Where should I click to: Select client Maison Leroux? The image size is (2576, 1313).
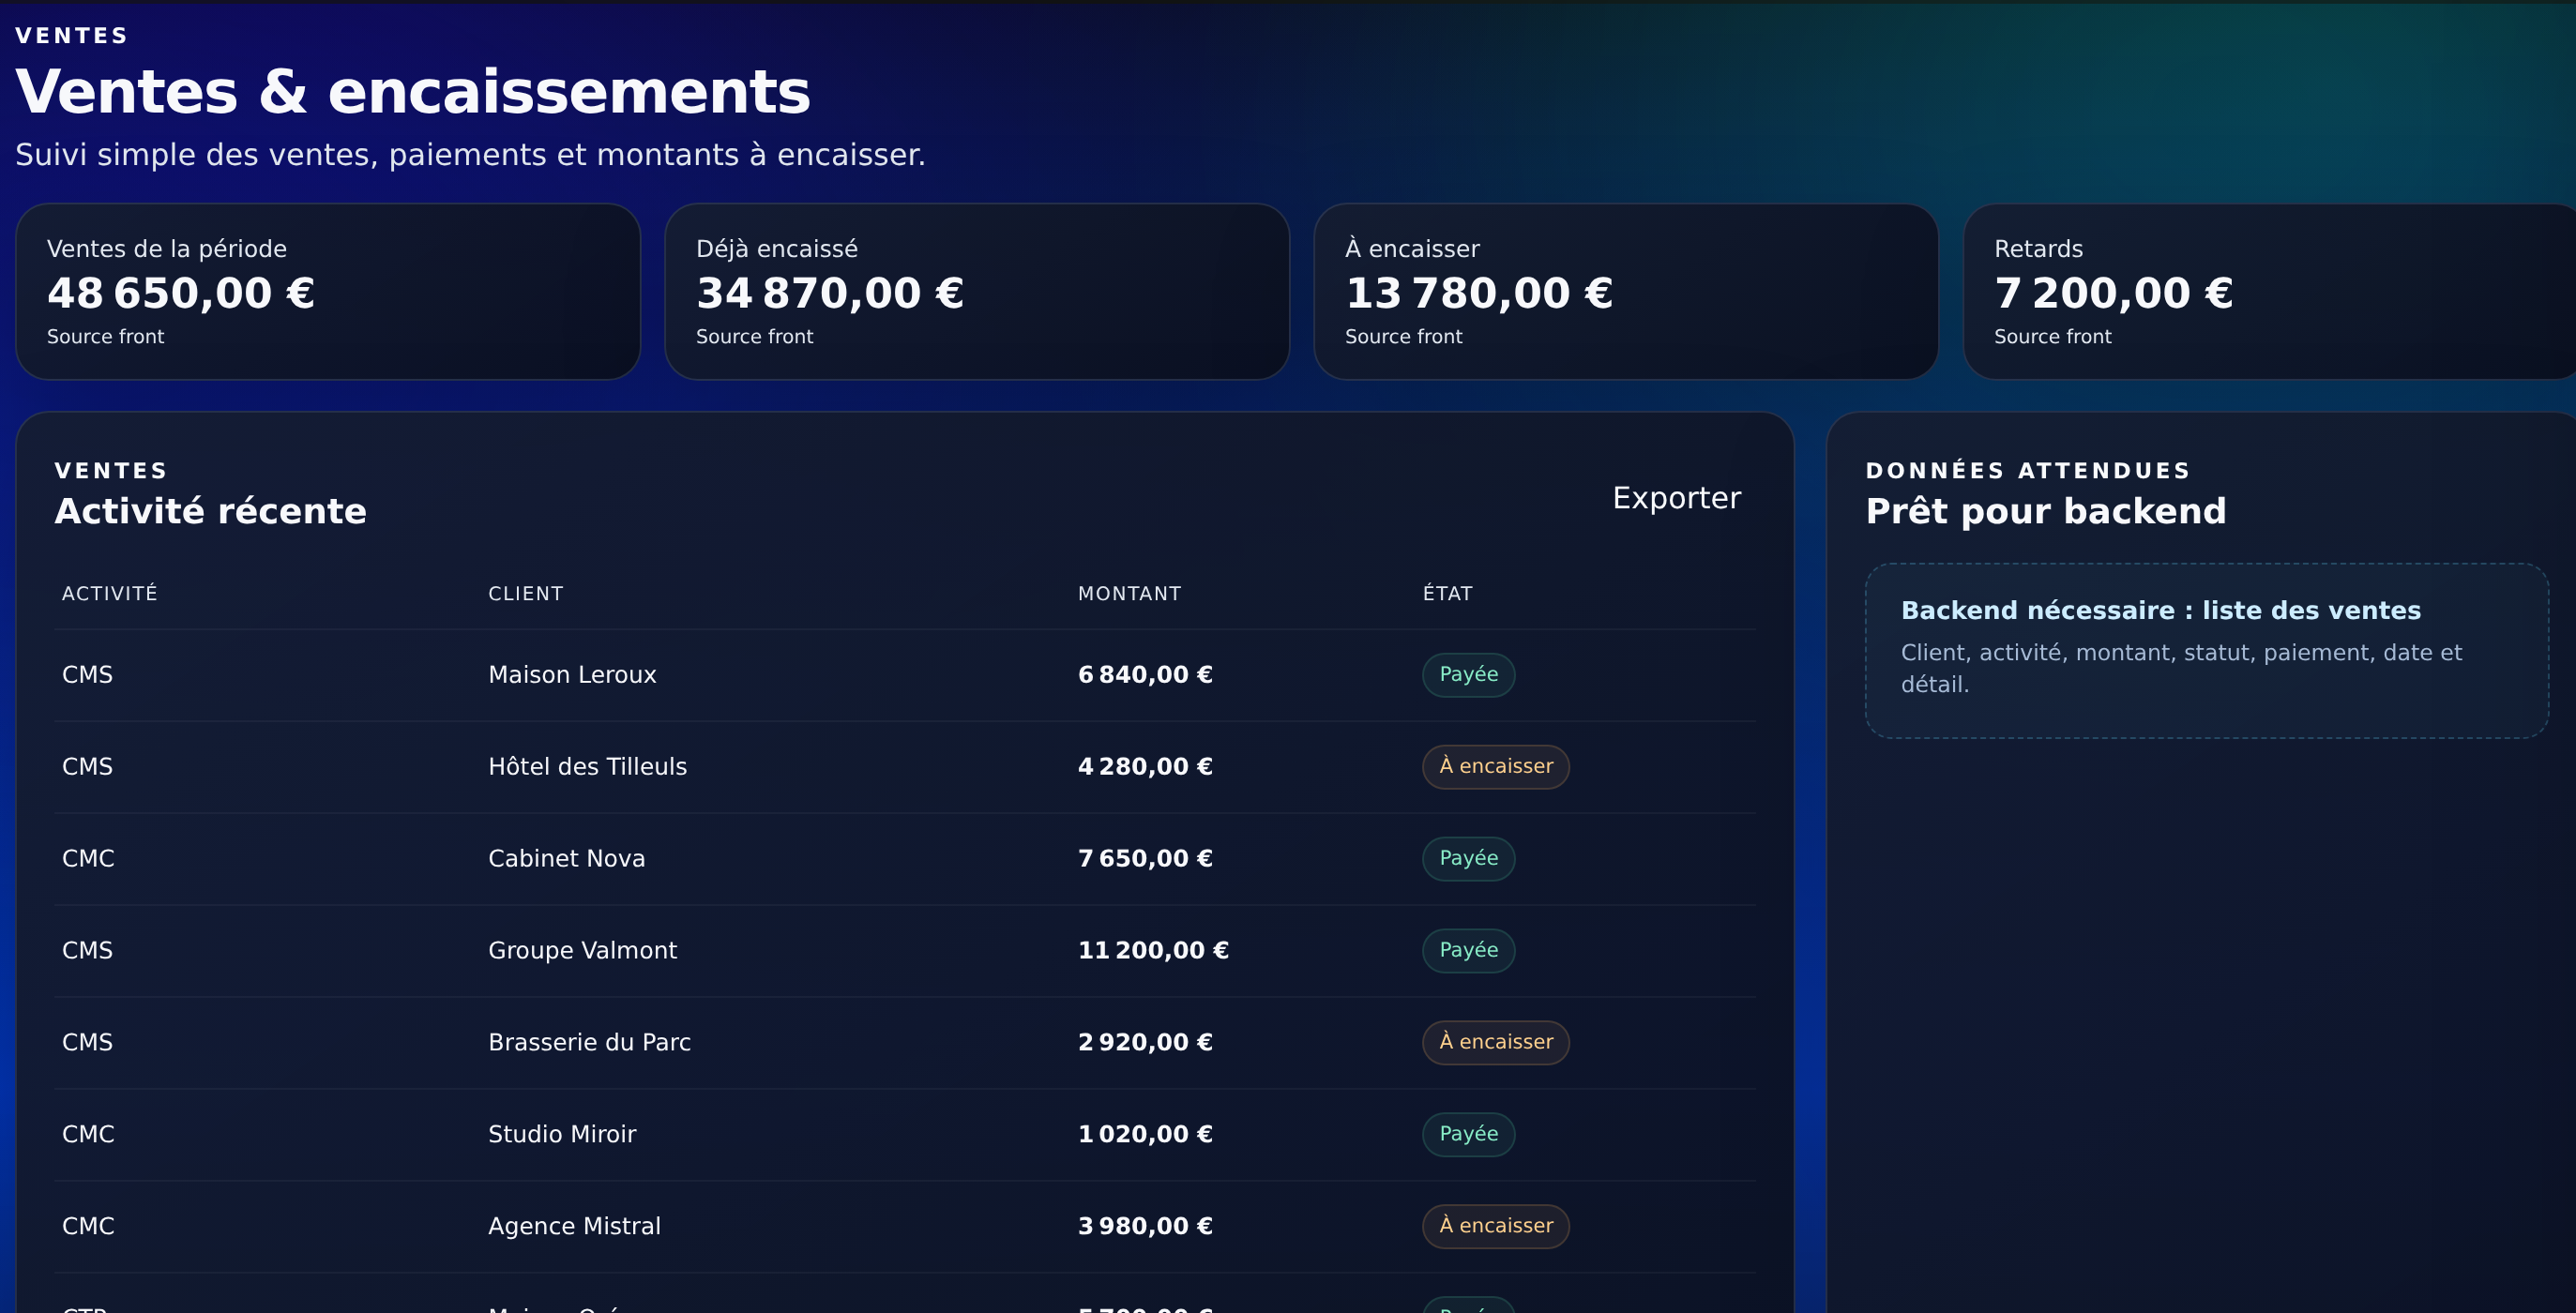[x=572, y=675]
